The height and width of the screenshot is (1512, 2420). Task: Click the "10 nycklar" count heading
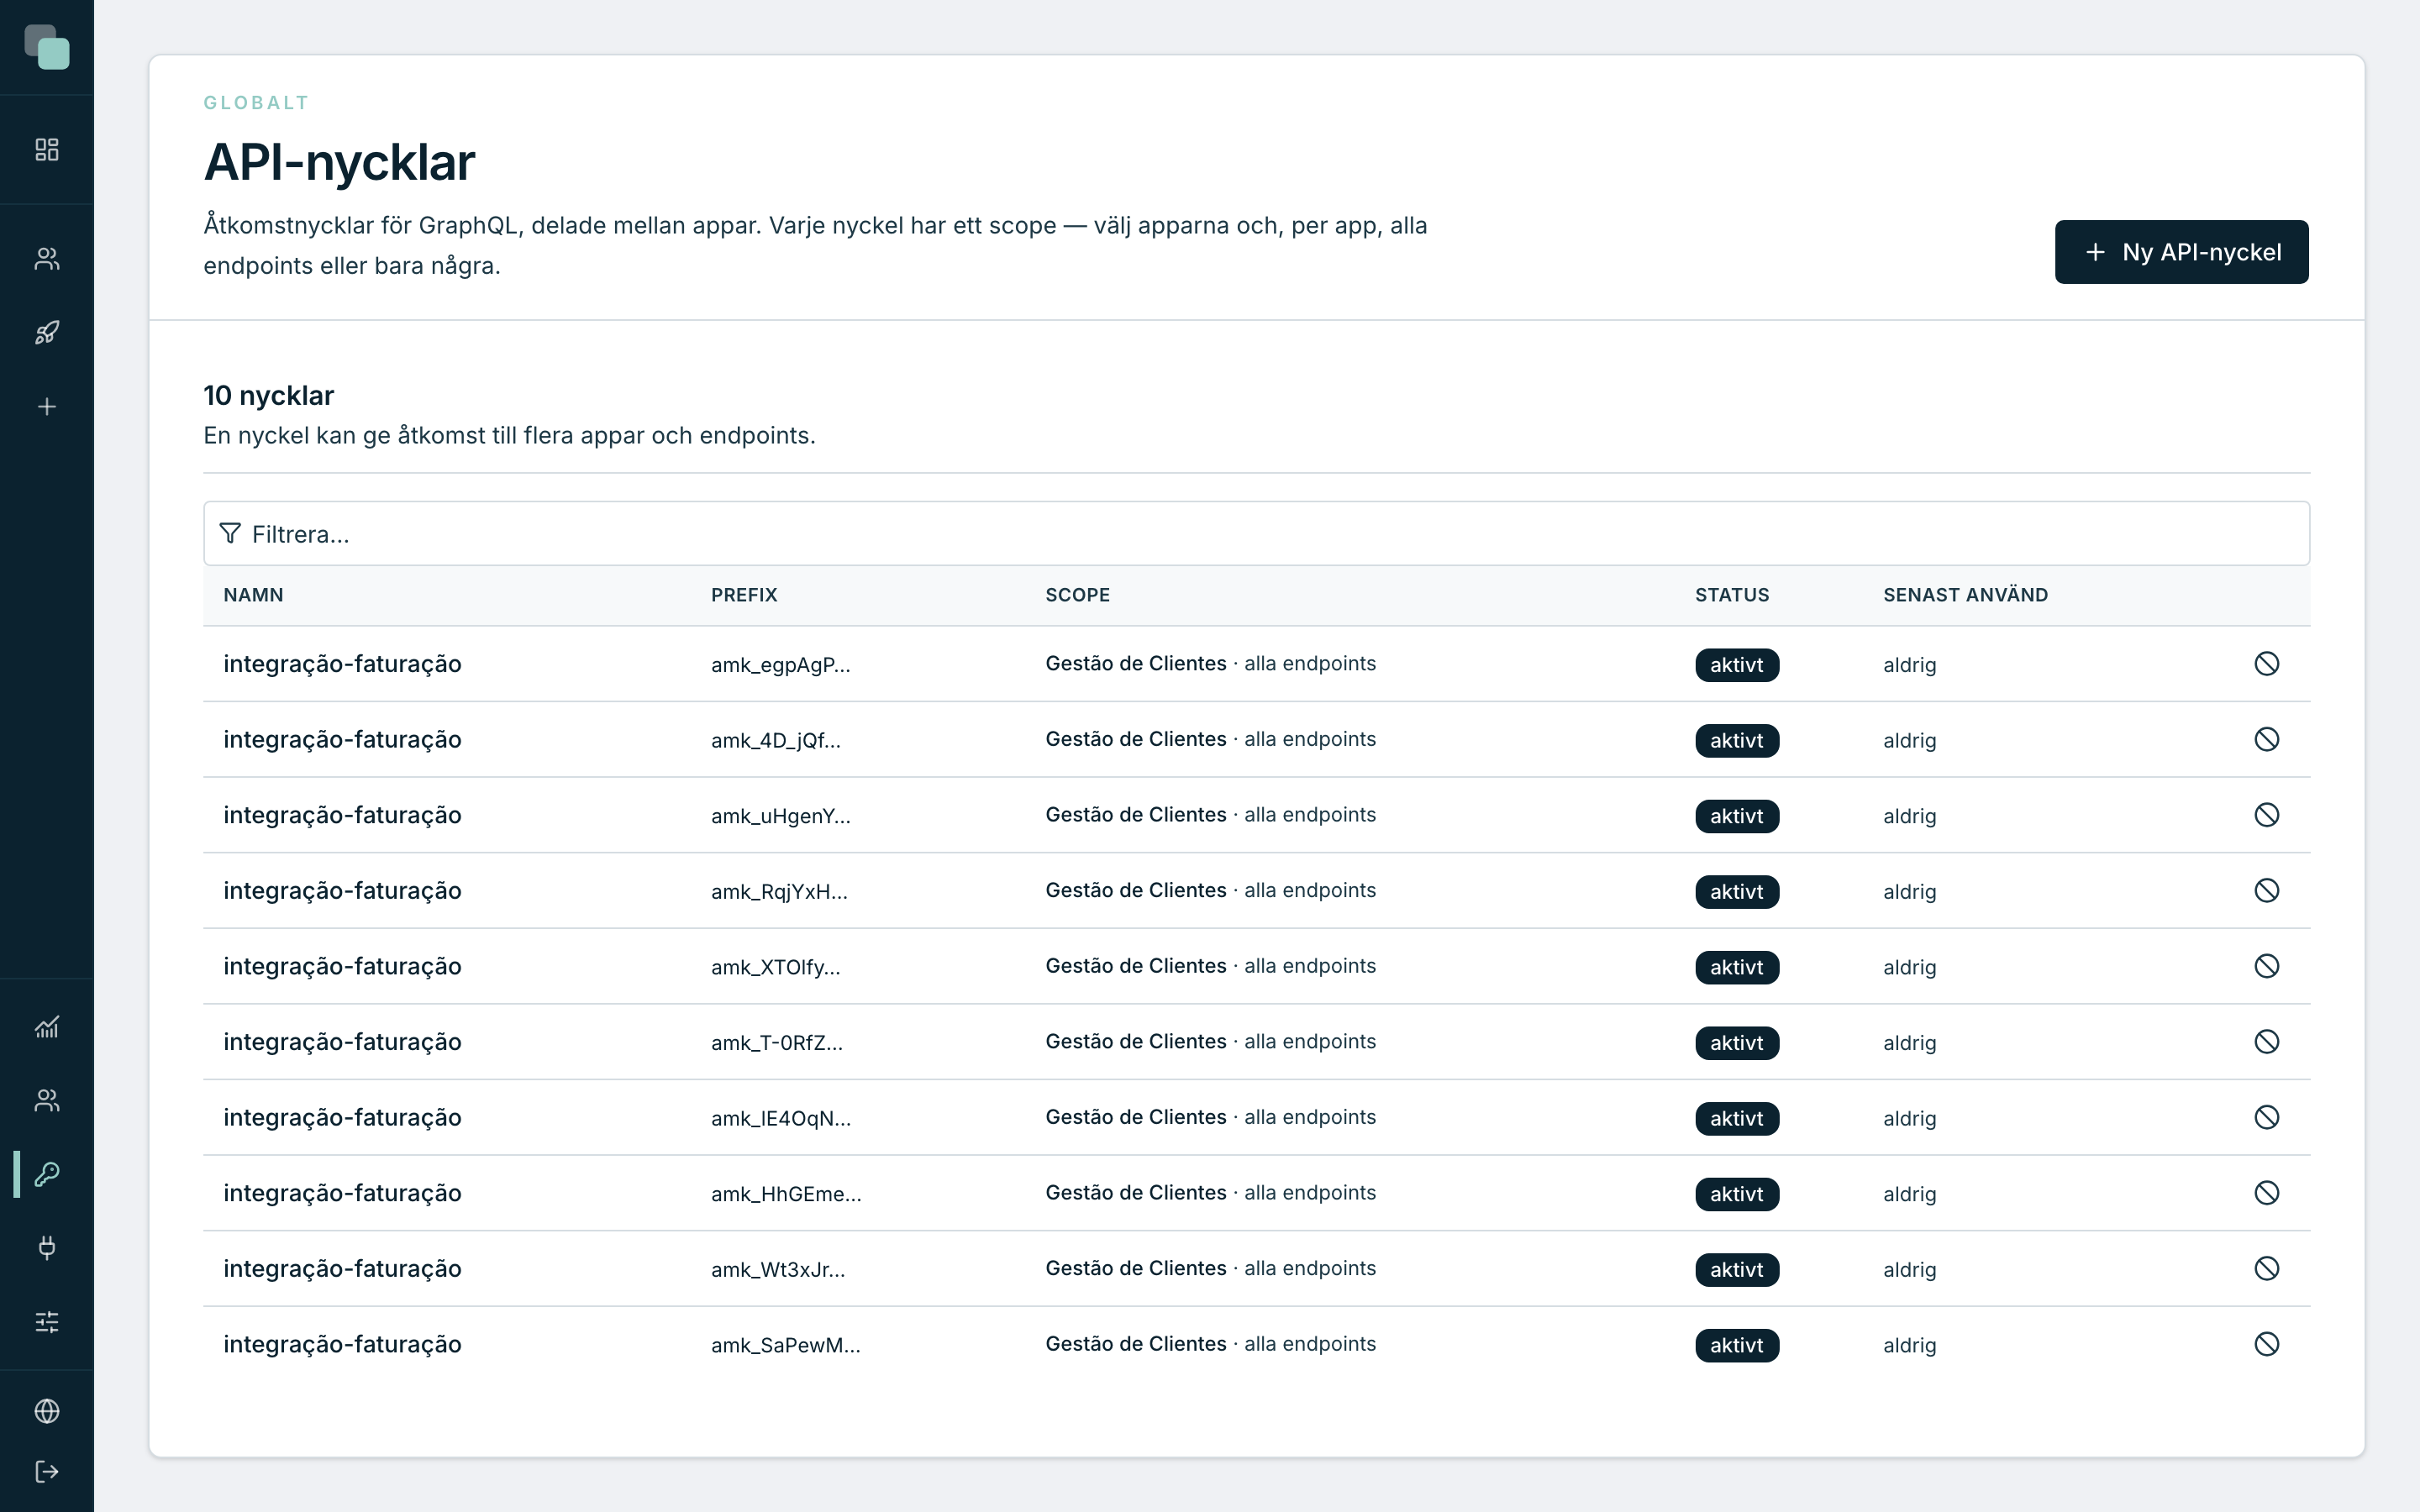(x=268, y=396)
